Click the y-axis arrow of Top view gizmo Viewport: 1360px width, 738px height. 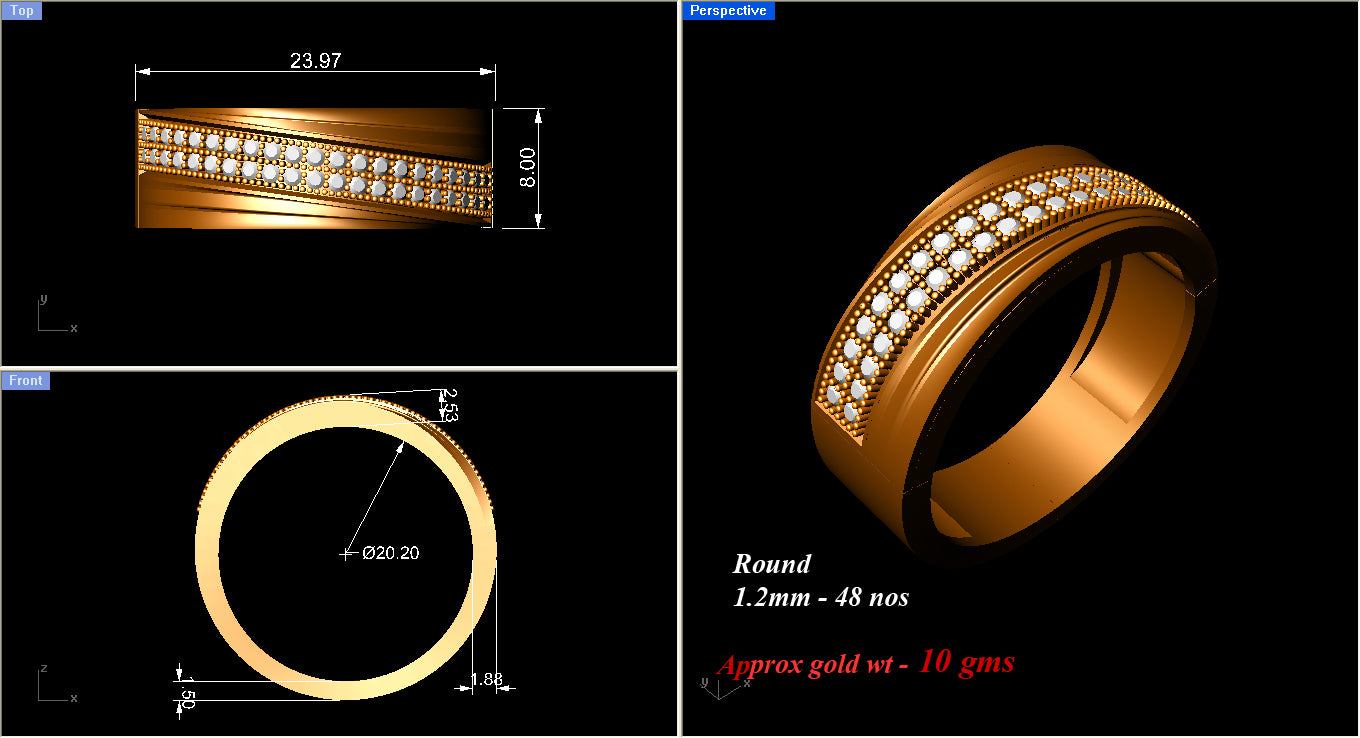tap(41, 300)
